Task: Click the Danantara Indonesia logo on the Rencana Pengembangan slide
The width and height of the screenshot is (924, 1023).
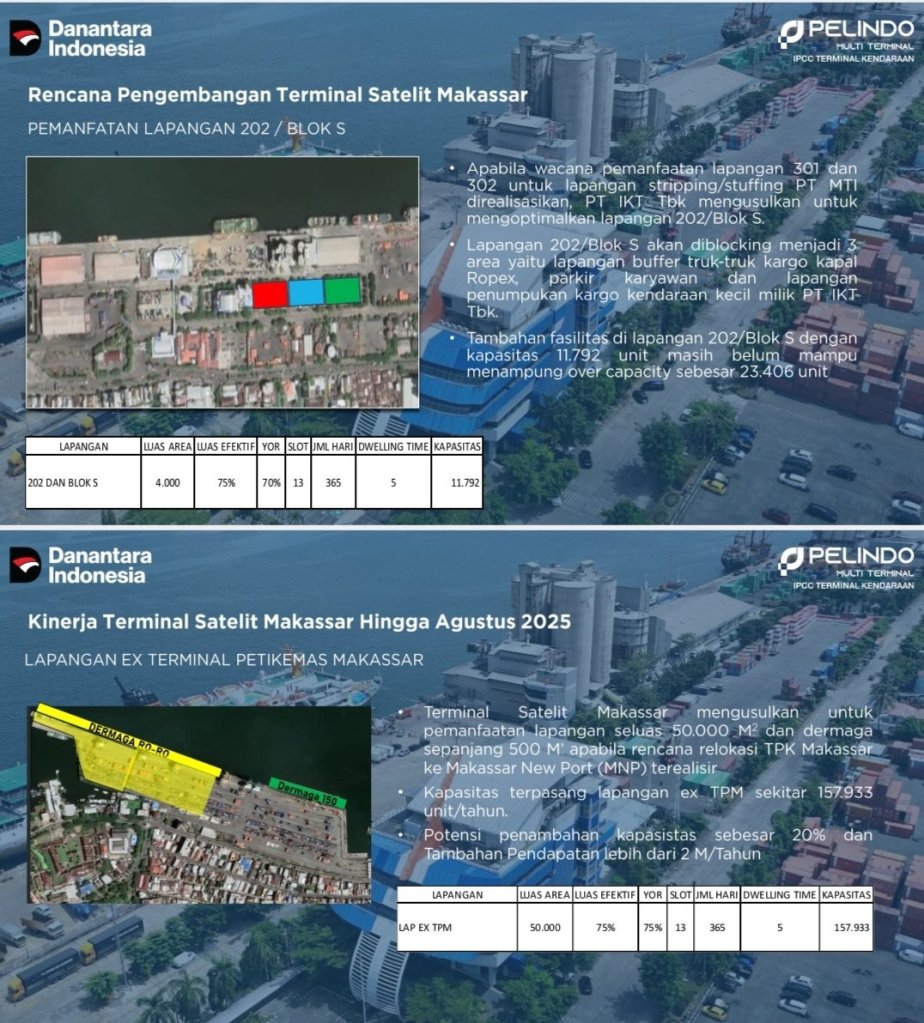Action: 79,38
